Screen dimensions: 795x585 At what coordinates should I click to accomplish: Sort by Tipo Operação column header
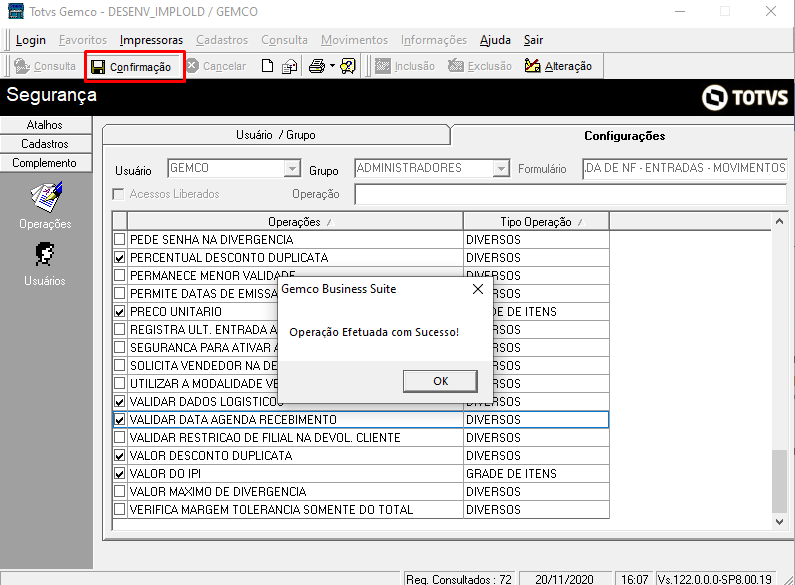coord(536,222)
